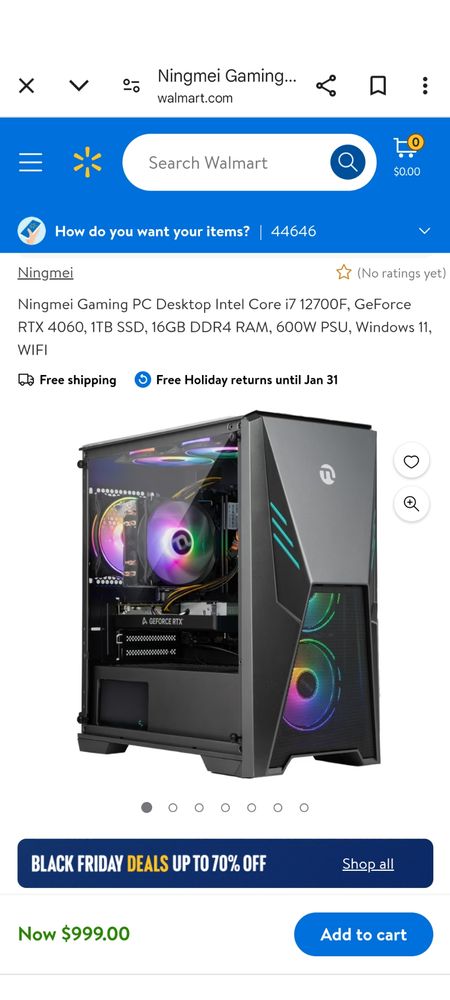
Task: Click the search magnifier button
Action: 347,163
